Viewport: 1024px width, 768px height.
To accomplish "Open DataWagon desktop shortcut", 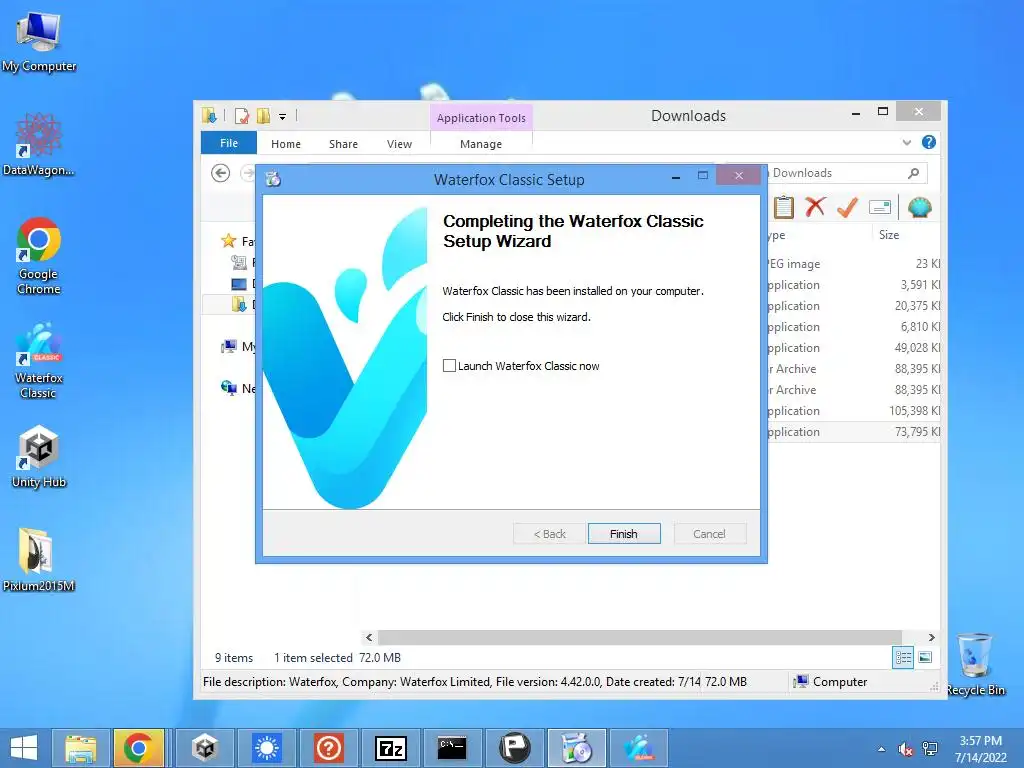I will (39, 145).
